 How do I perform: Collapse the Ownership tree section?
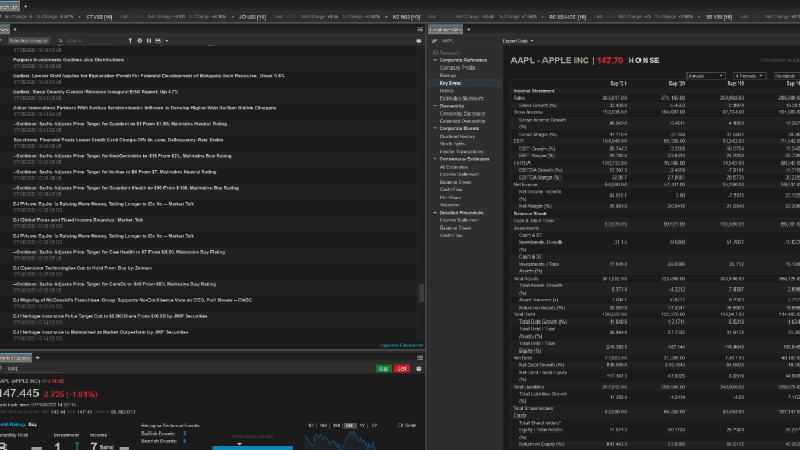coord(435,106)
